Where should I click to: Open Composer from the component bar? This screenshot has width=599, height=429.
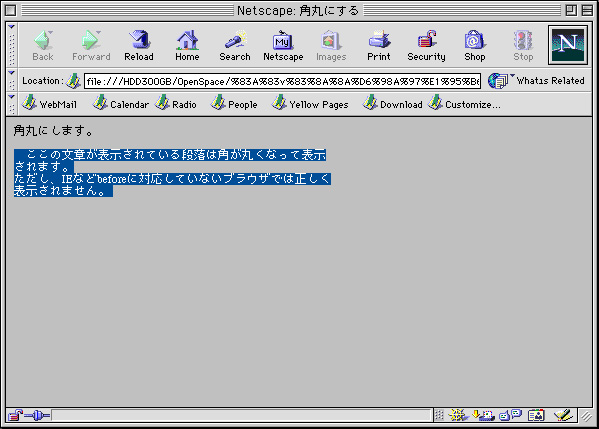(563, 415)
